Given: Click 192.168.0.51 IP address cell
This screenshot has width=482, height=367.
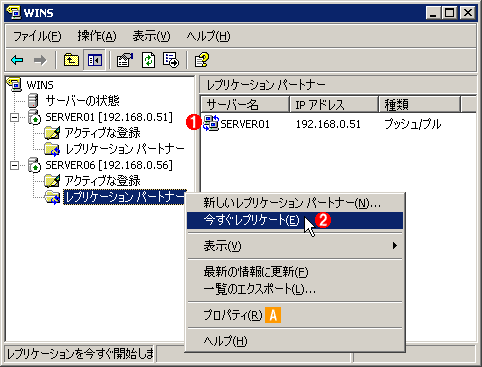Looking at the screenshot, I should (328, 124).
